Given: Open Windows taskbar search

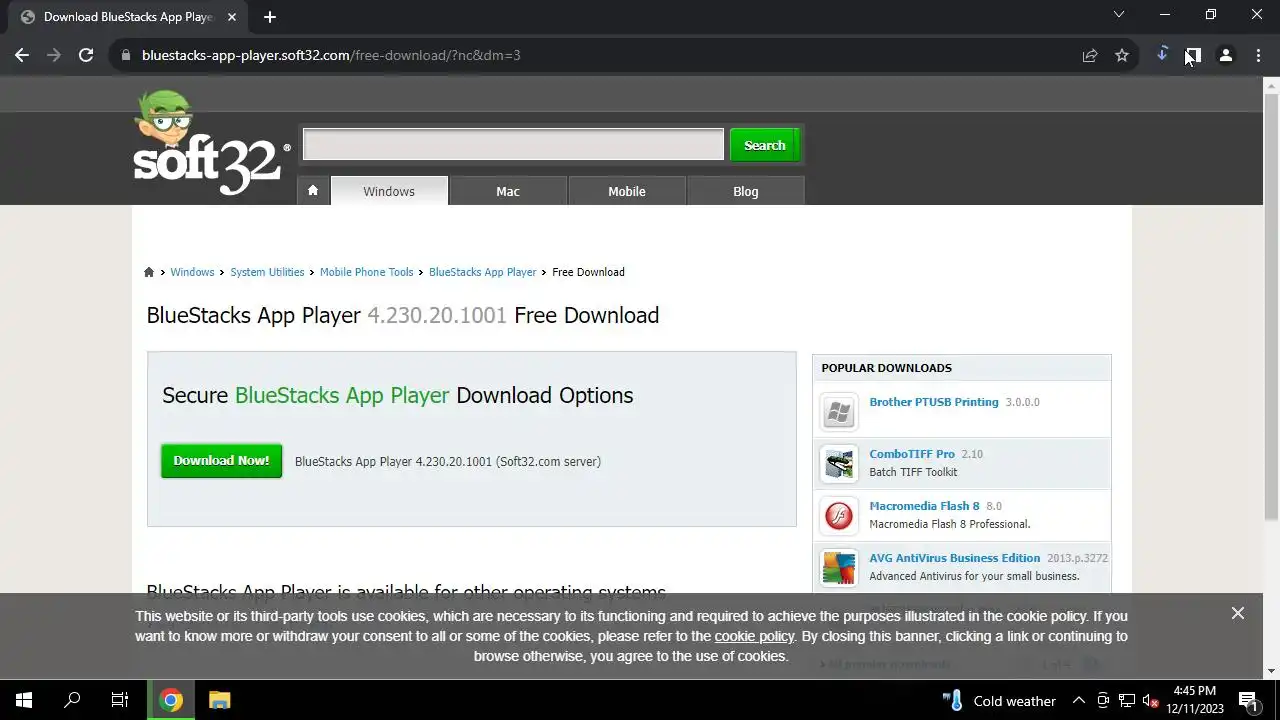Looking at the screenshot, I should (72, 700).
